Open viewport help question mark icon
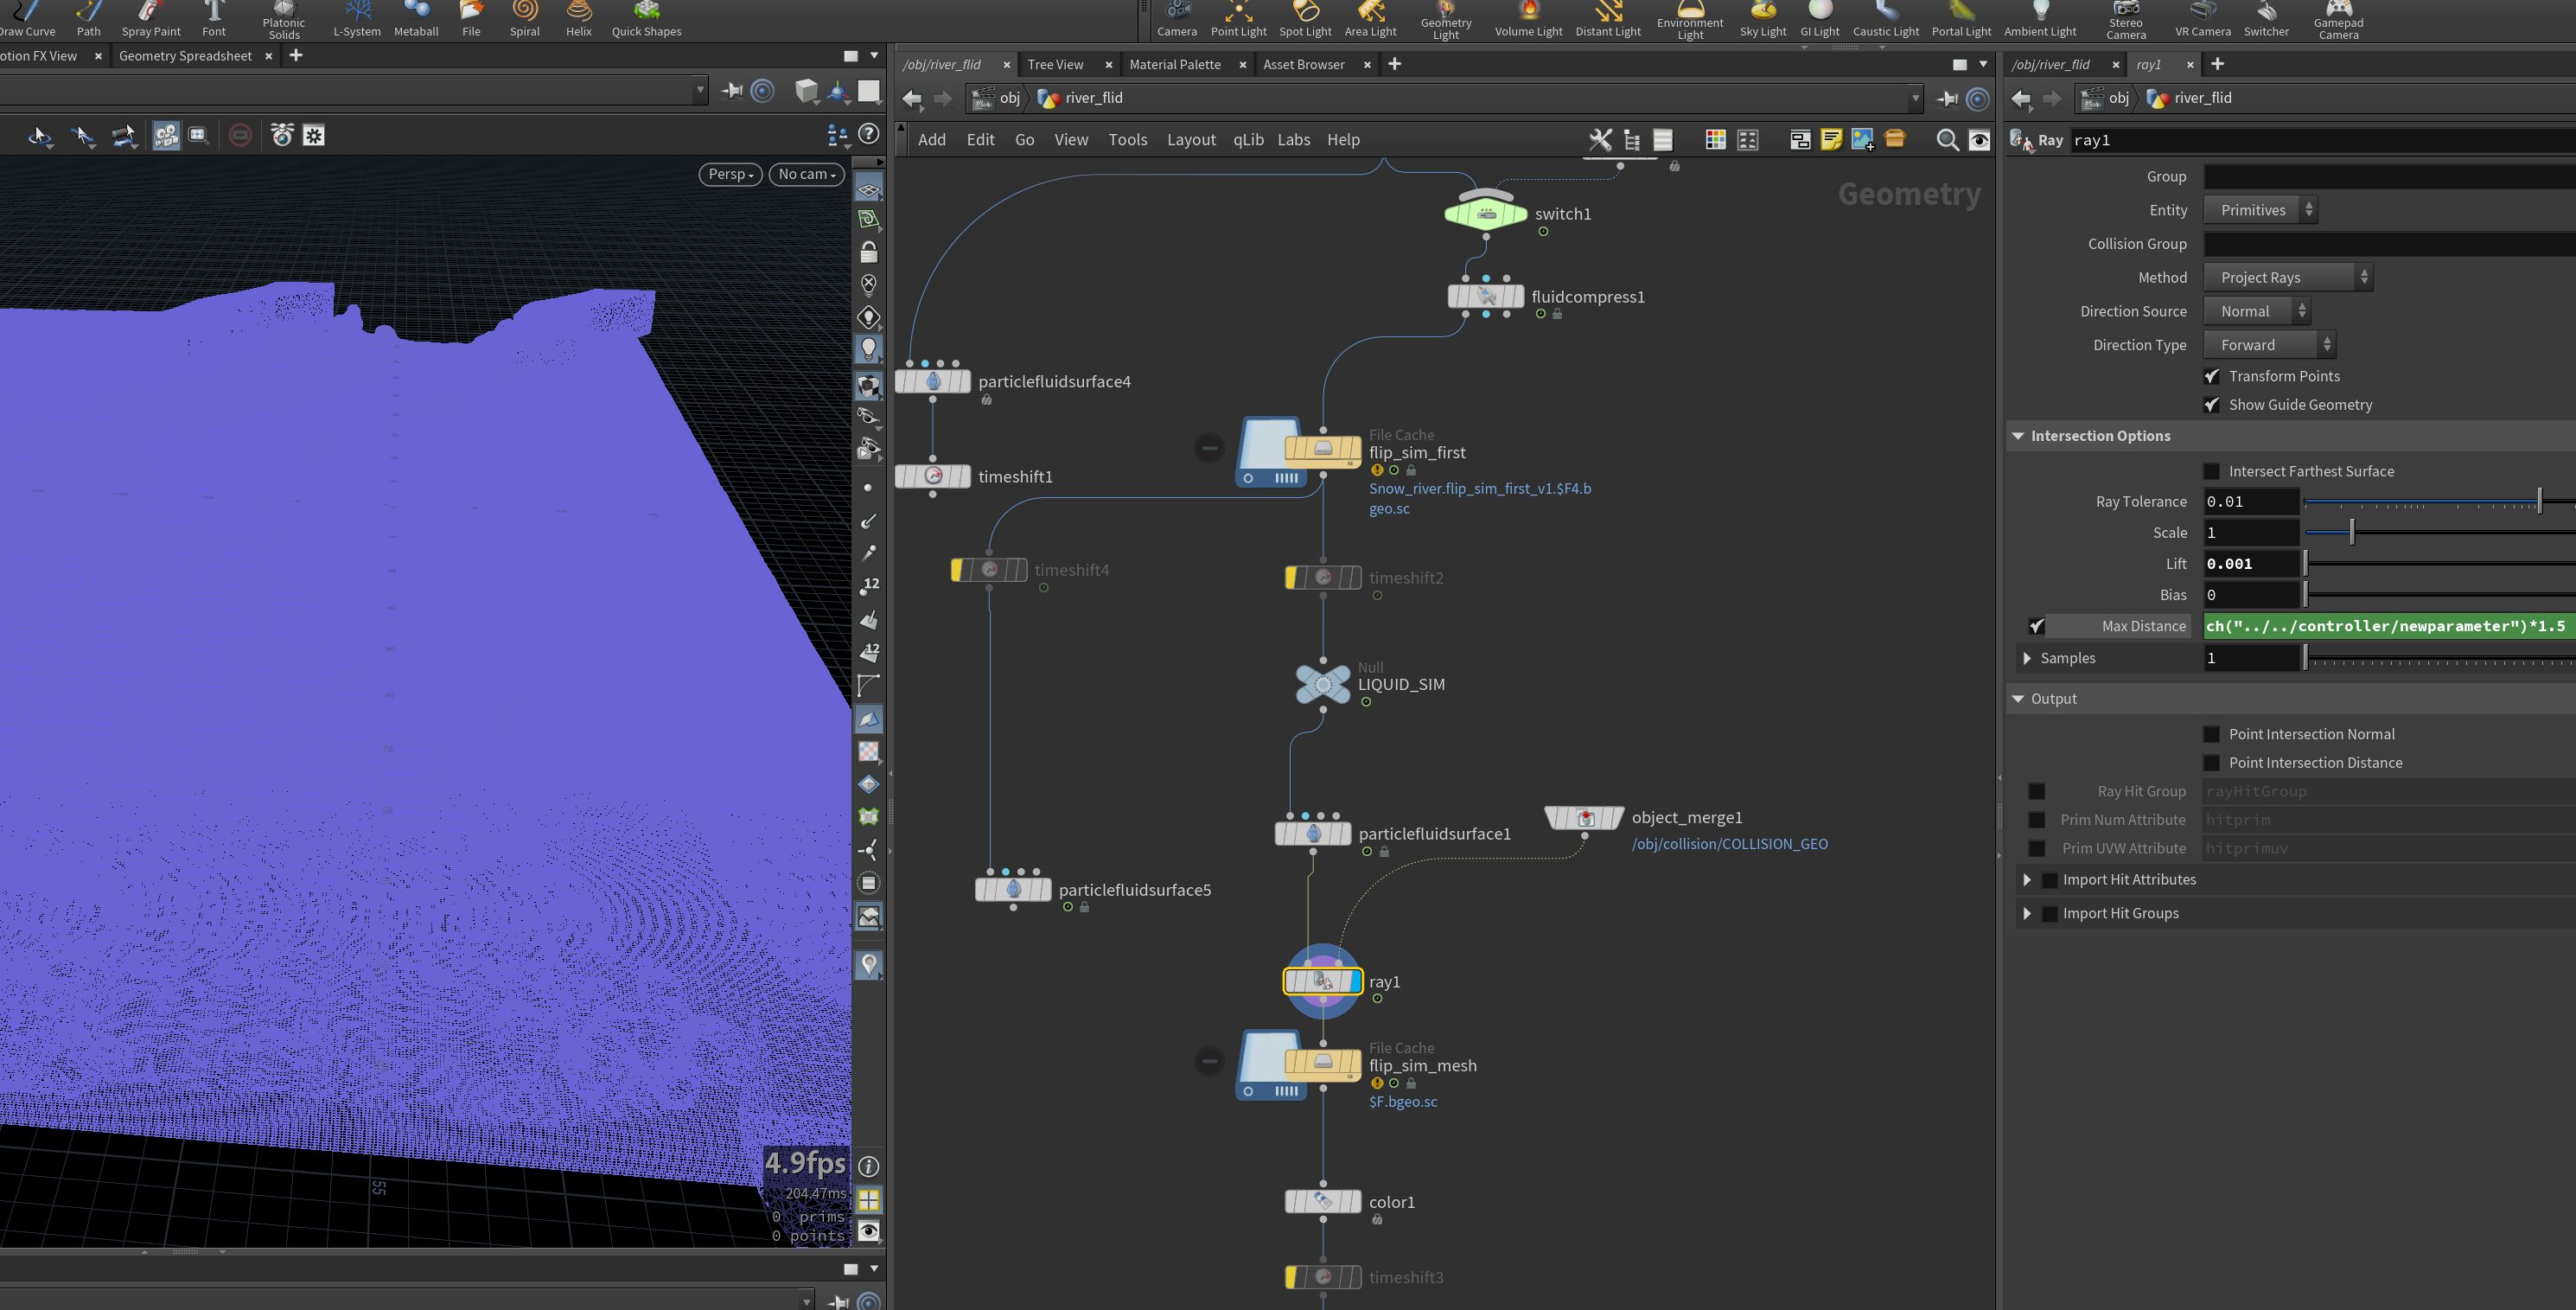 [x=869, y=134]
